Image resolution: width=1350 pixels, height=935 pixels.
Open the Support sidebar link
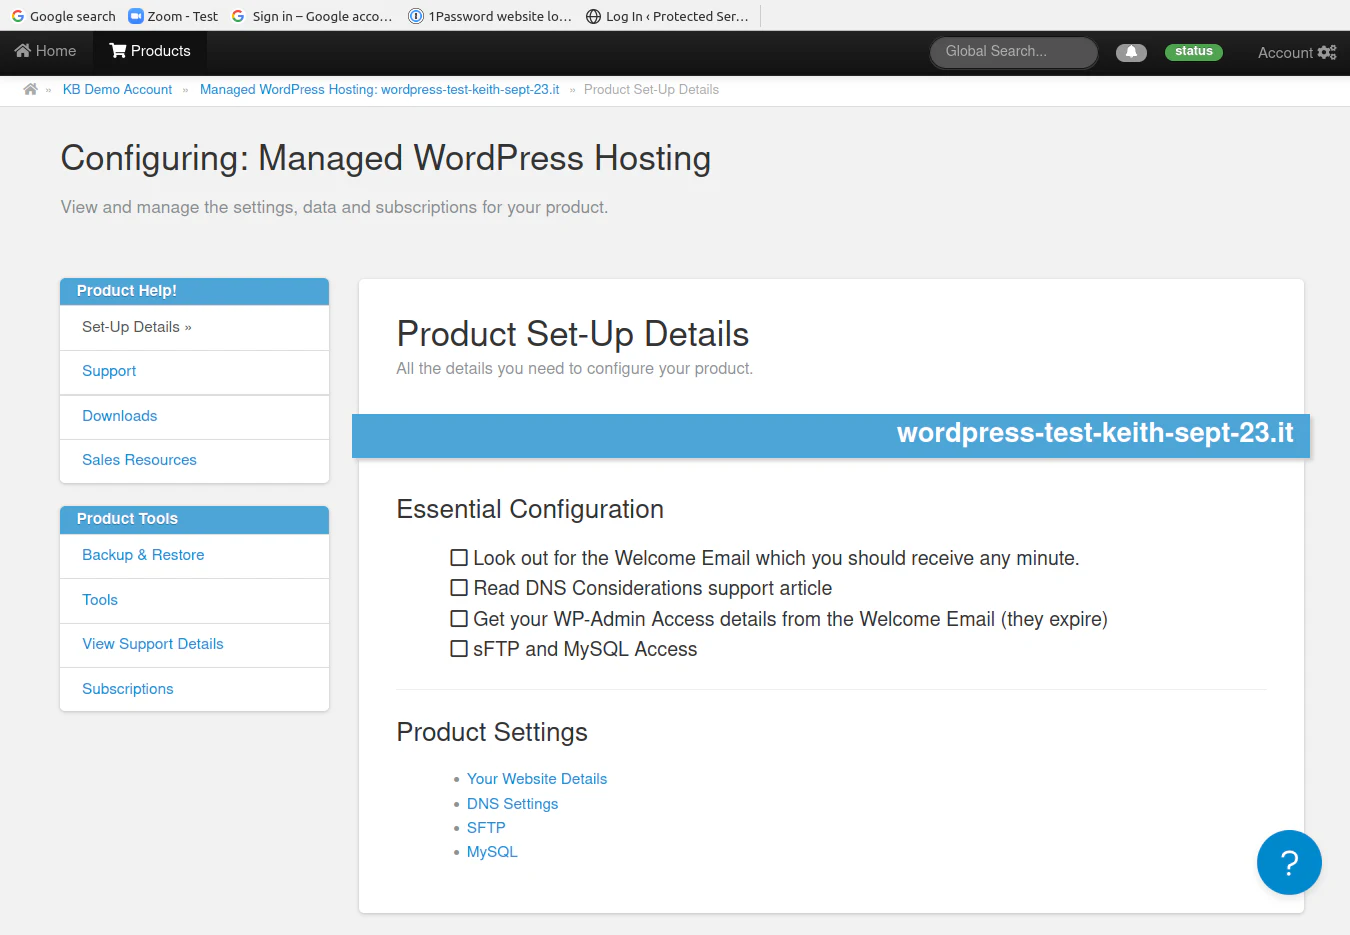(x=194, y=372)
